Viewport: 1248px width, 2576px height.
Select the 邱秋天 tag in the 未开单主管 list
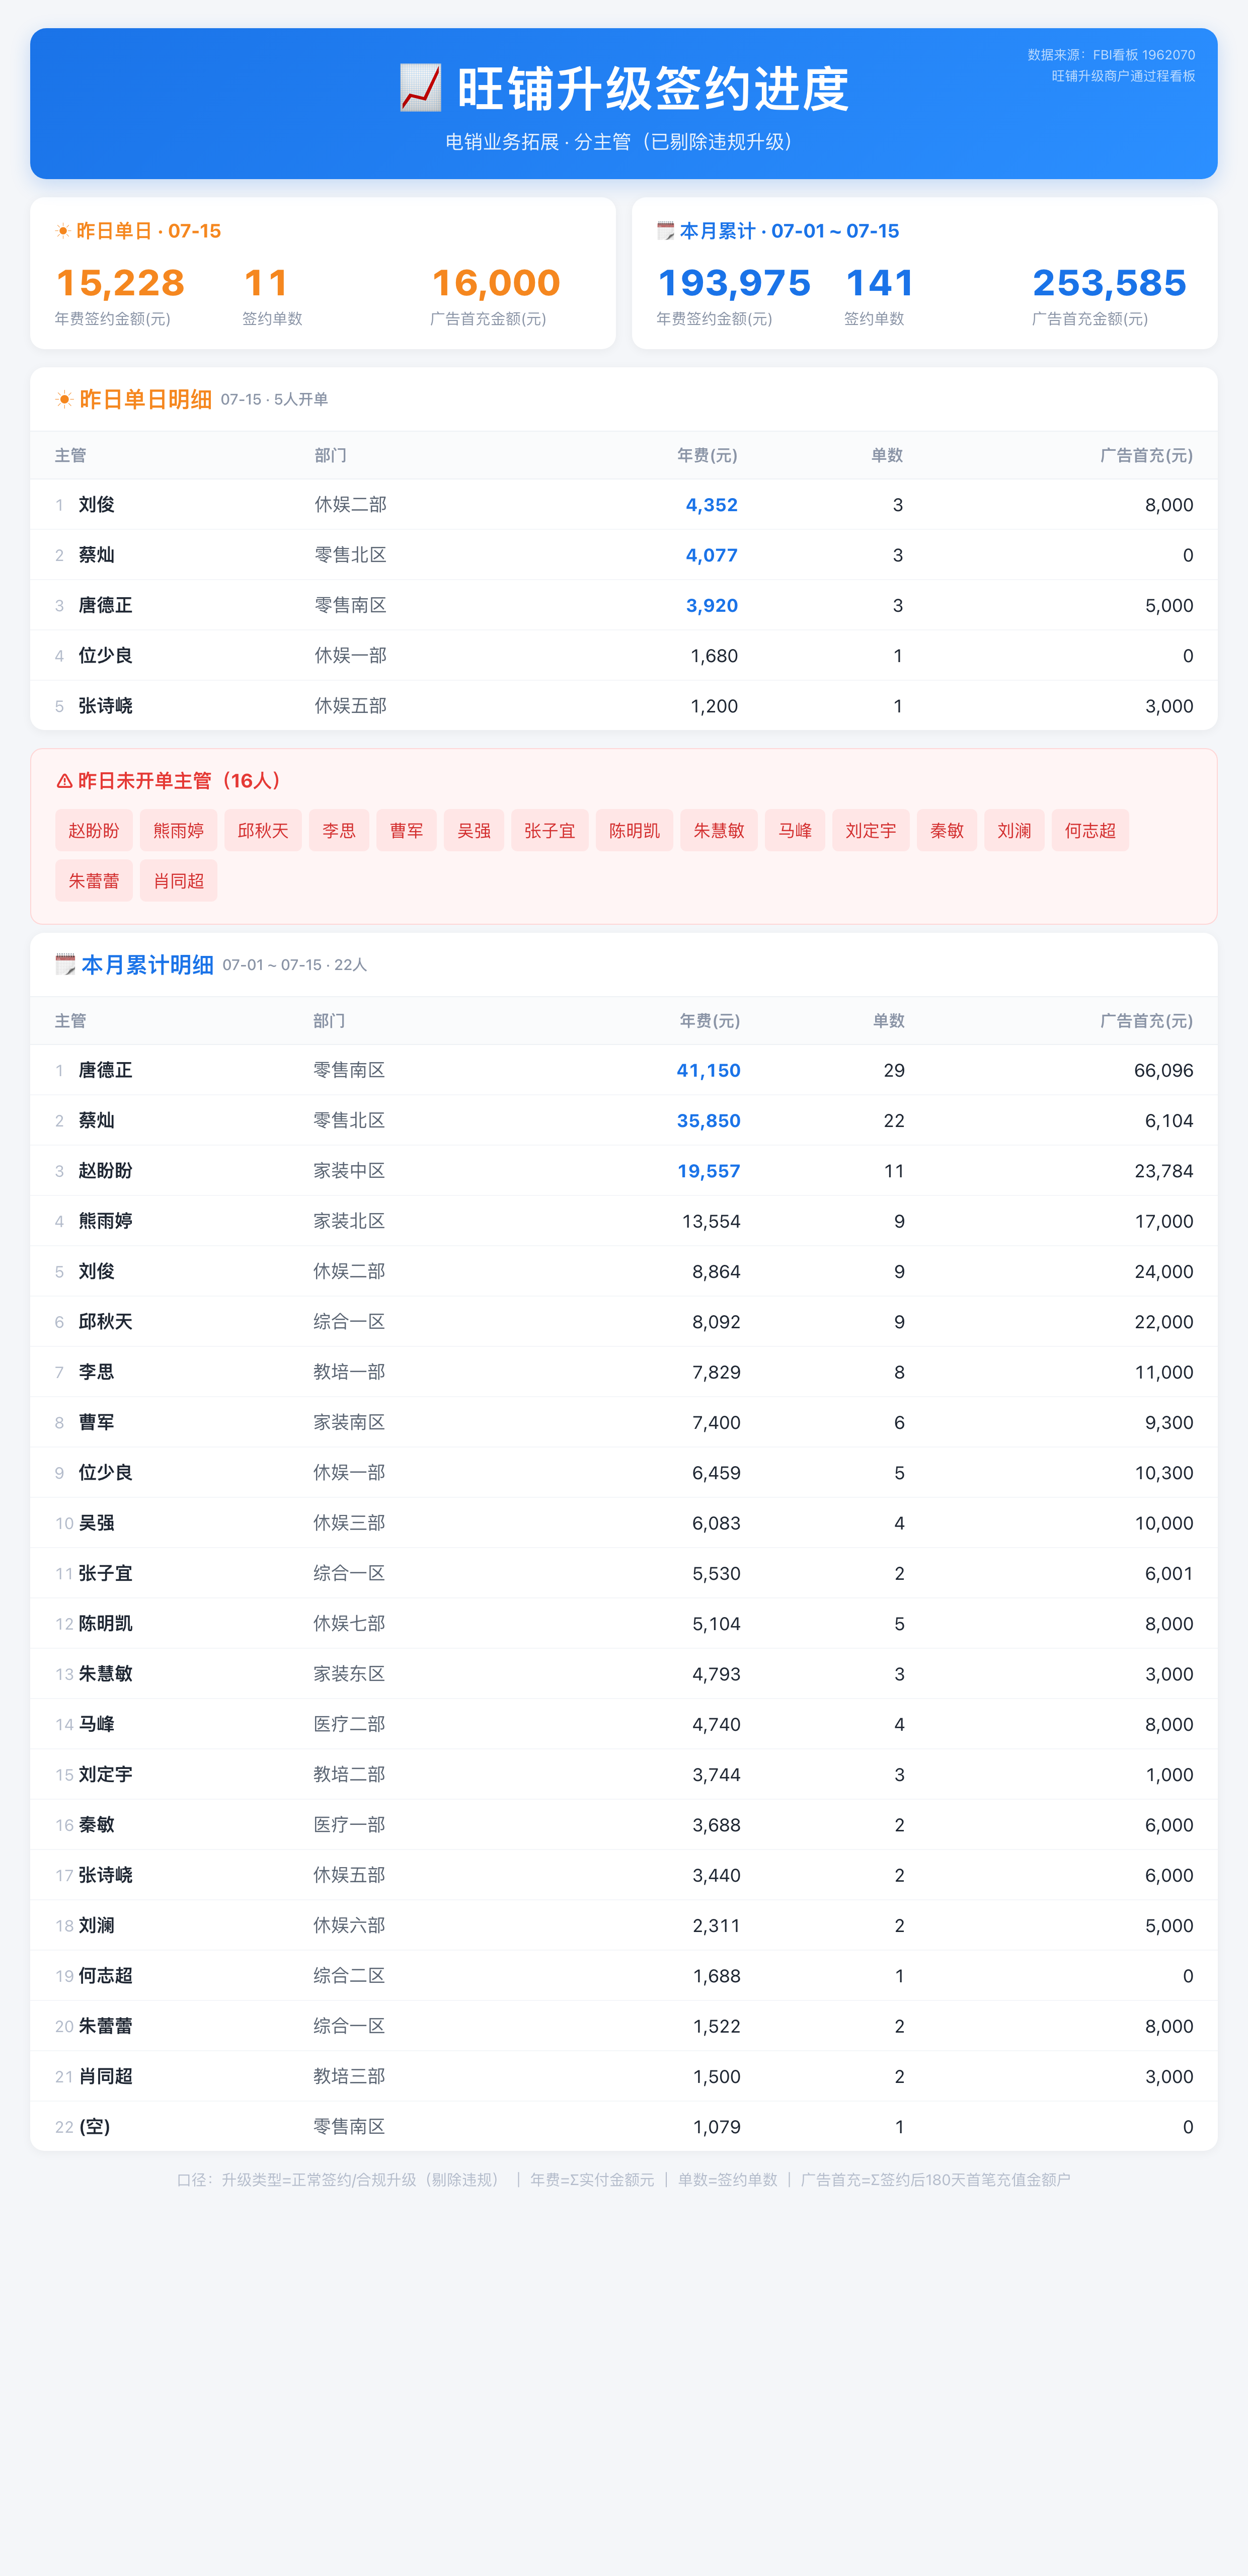(263, 831)
